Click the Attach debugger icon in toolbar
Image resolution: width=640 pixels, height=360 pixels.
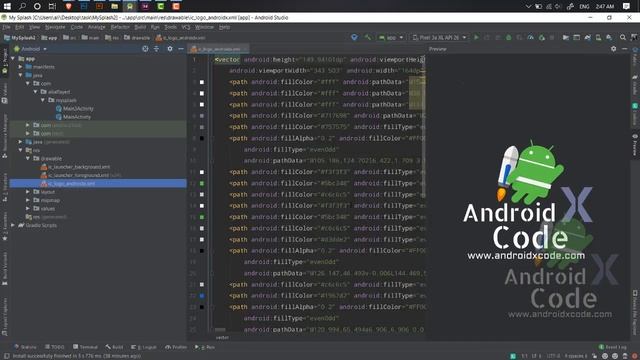[x=542, y=38]
